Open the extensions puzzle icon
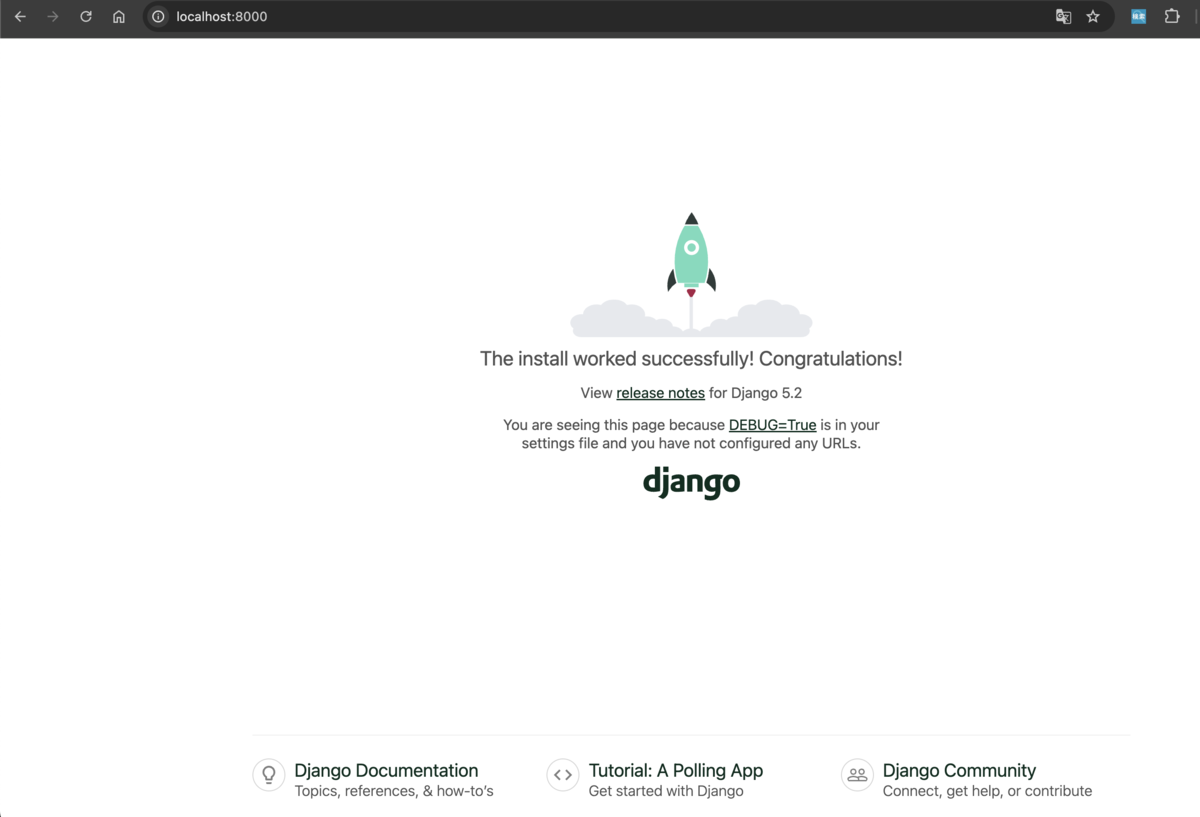 tap(1172, 17)
